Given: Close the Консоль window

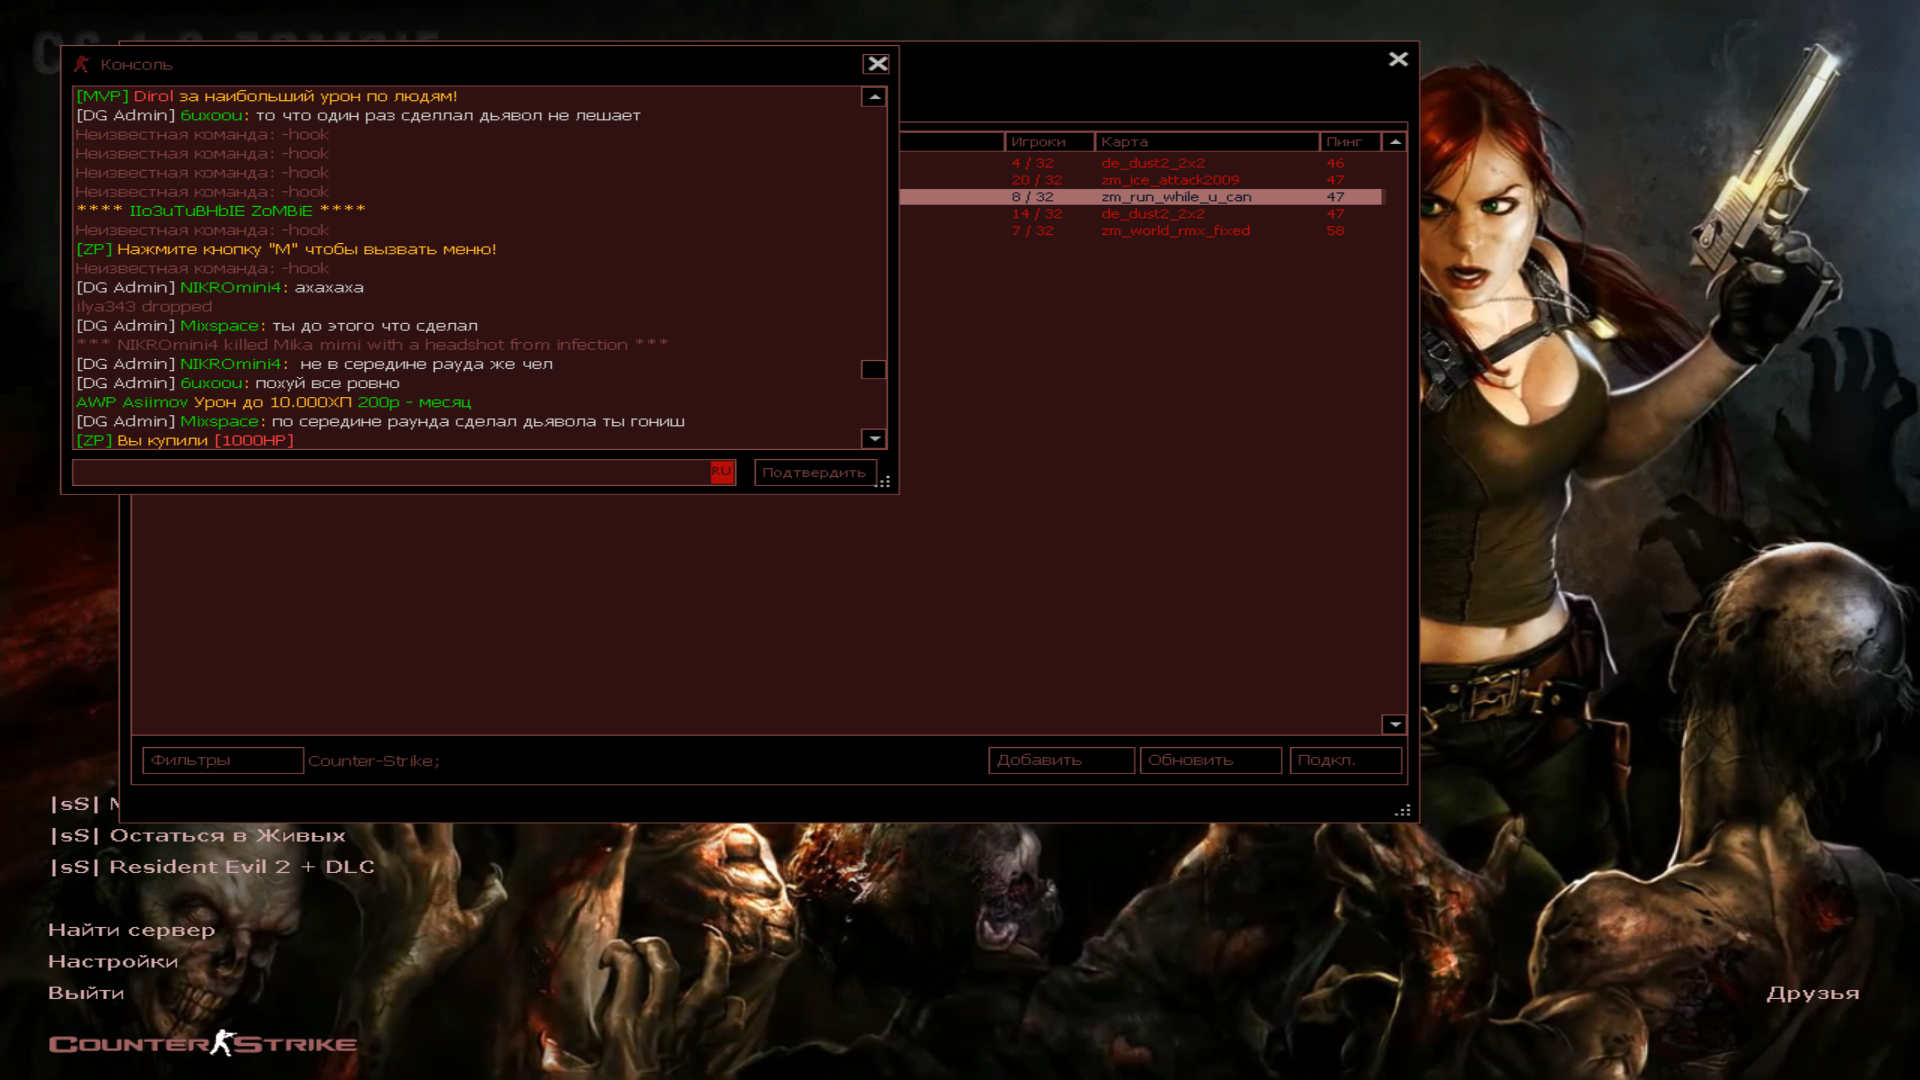Looking at the screenshot, I should pyautogui.click(x=876, y=64).
